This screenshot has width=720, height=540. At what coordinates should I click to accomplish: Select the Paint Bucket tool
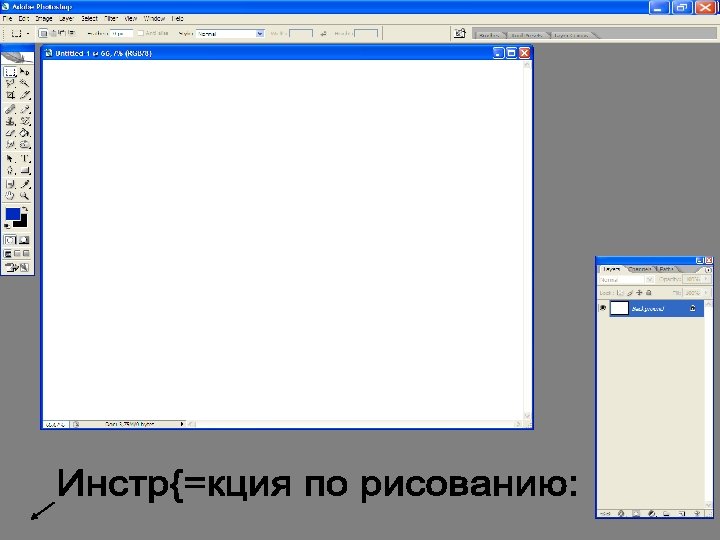(25, 133)
